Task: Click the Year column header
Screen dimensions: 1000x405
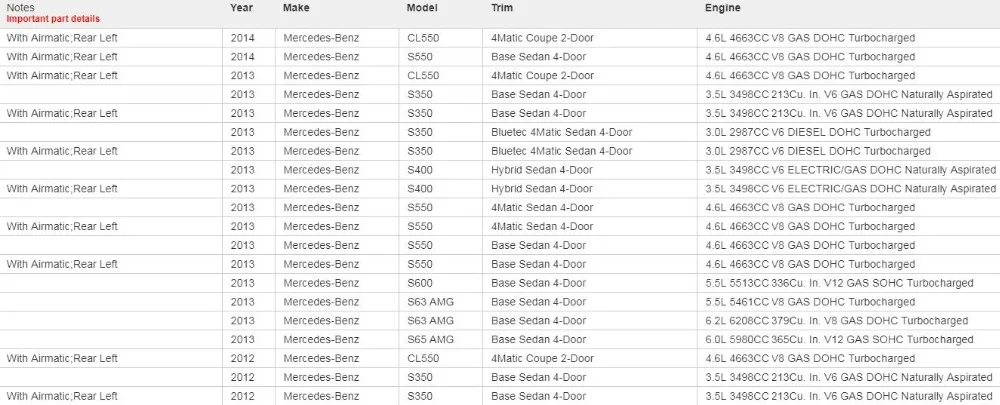Action: [242, 8]
